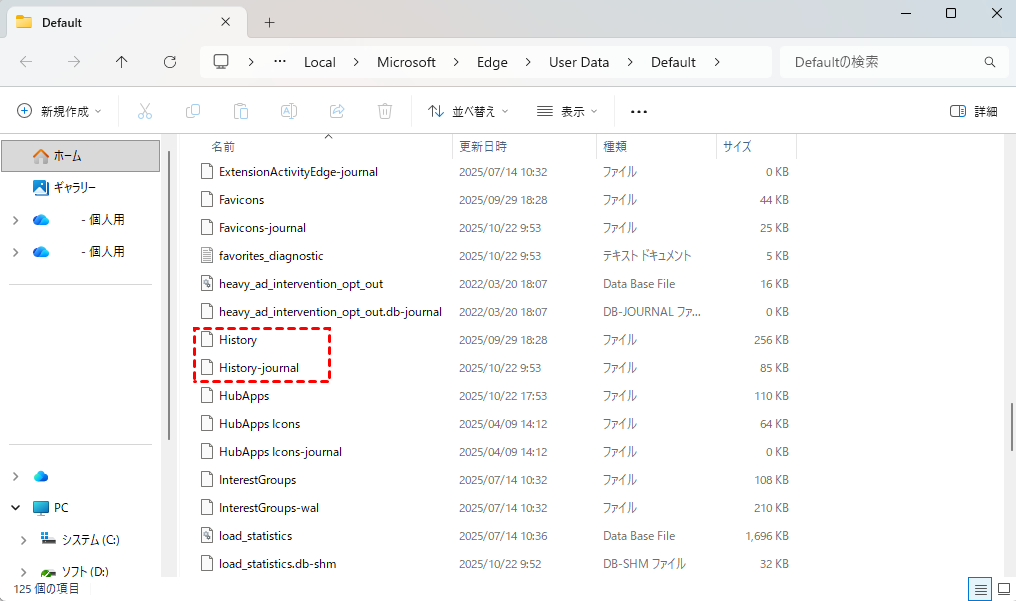Click the Delete trash can icon

385,111
